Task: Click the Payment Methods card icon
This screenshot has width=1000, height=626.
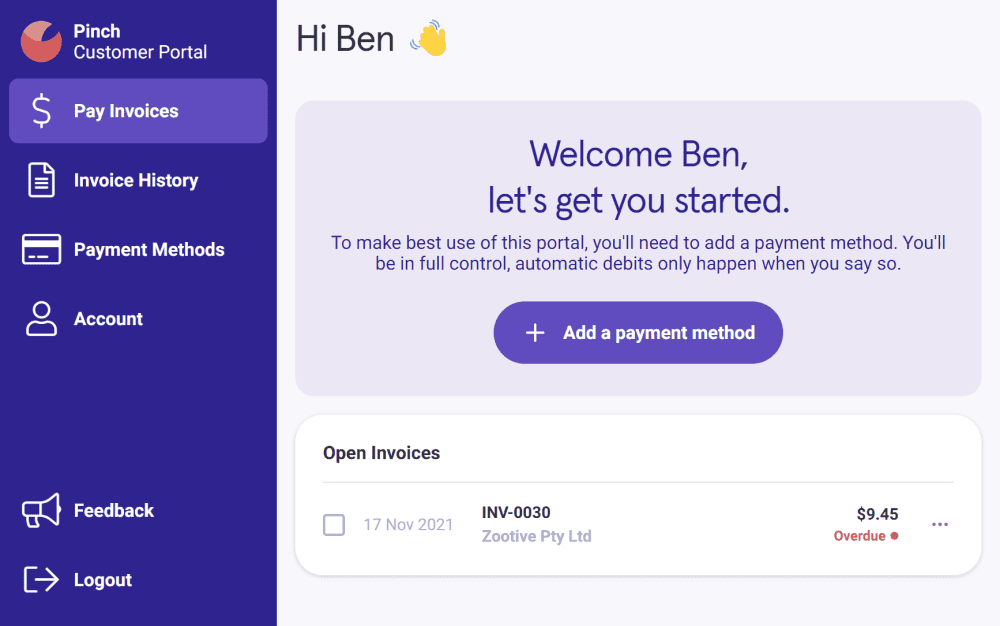Action: [x=40, y=249]
